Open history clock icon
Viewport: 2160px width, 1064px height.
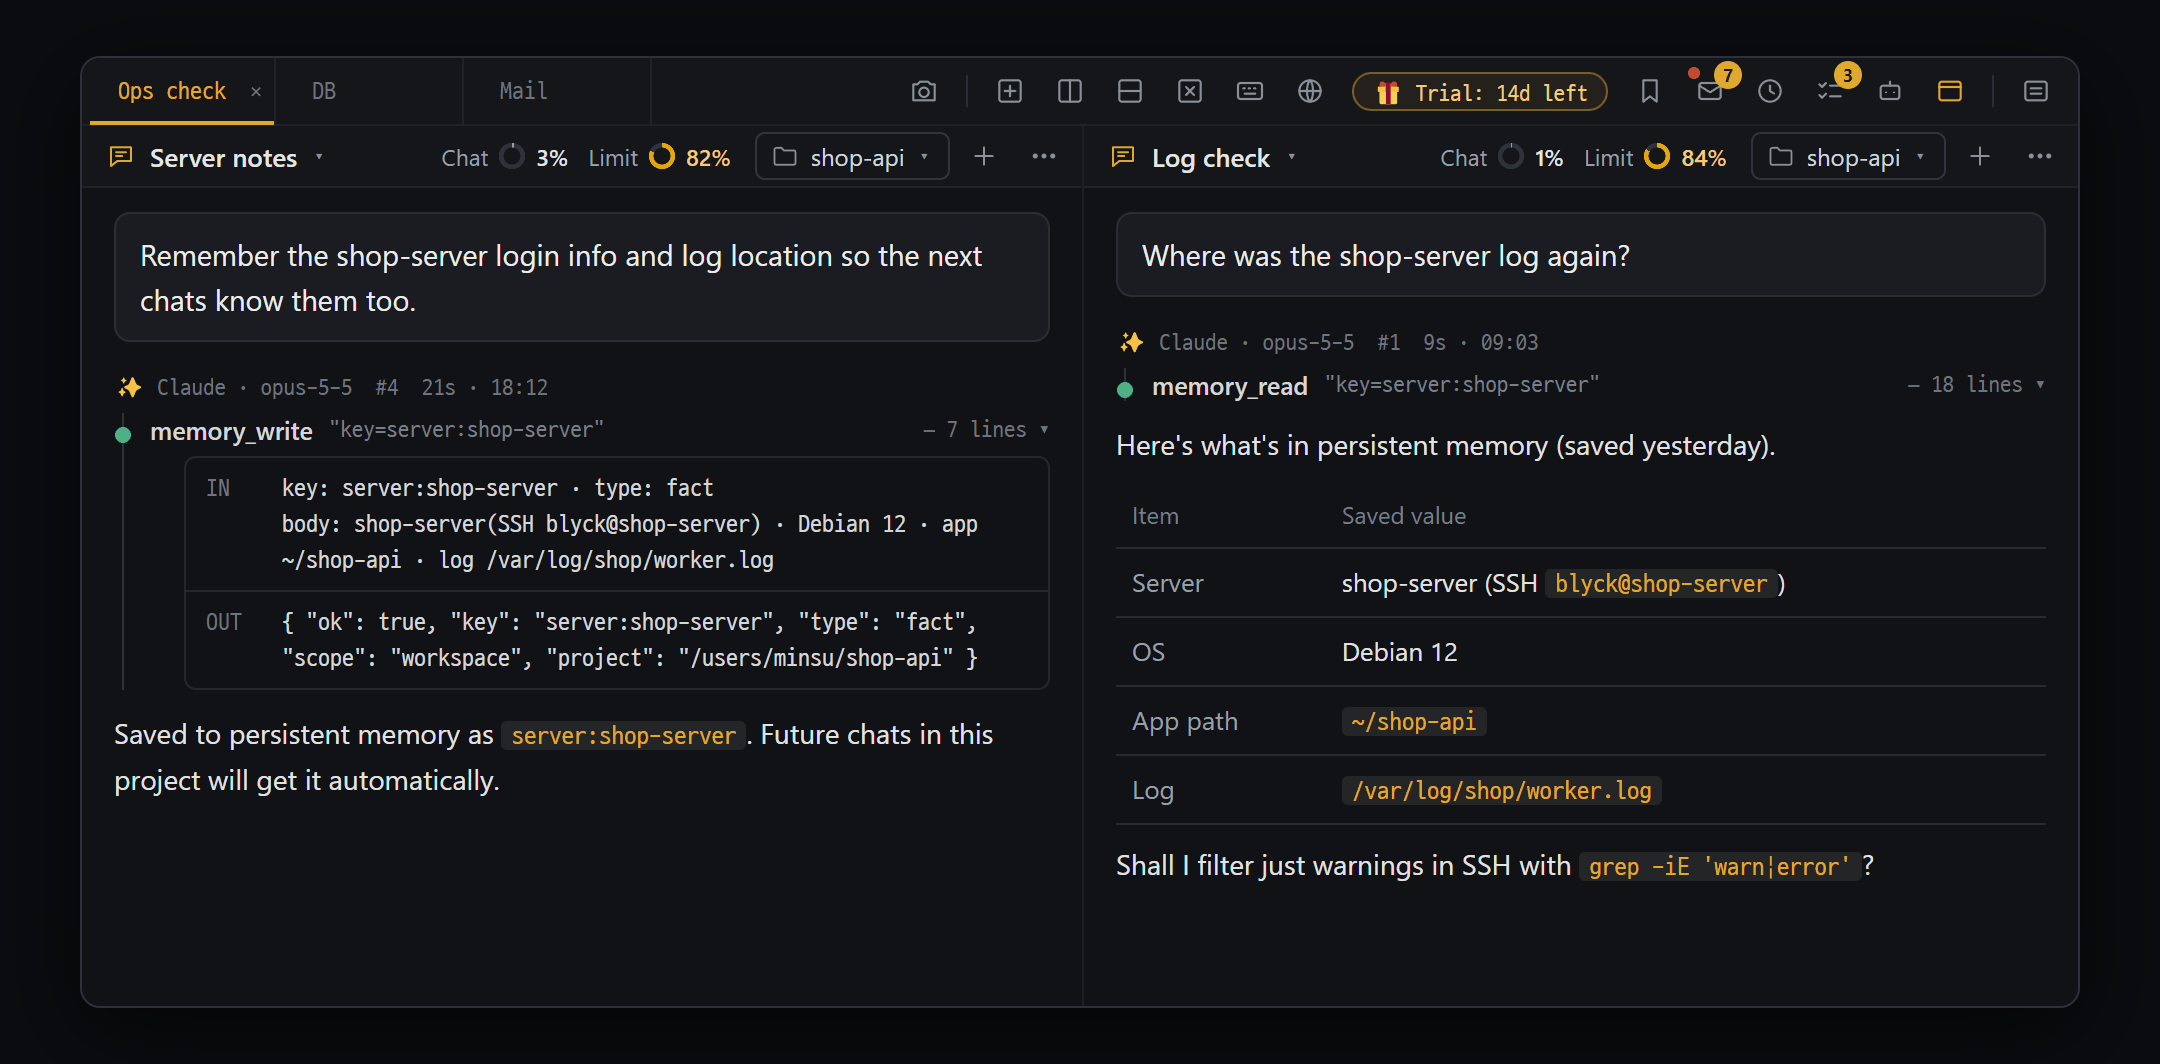click(1770, 92)
